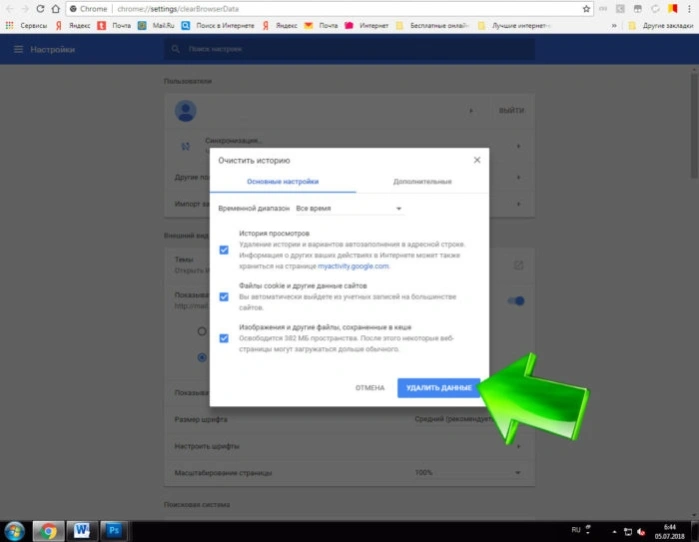The image size is (699, 542).
Task: Open themes via the external-link icon
Action: [518, 266]
